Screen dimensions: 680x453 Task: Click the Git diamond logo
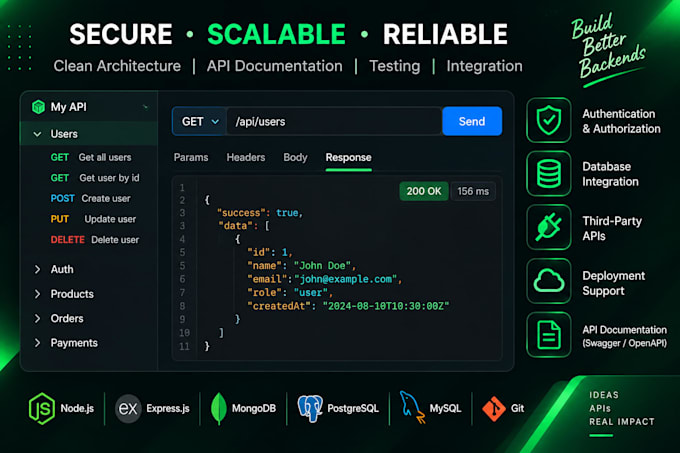pos(494,409)
